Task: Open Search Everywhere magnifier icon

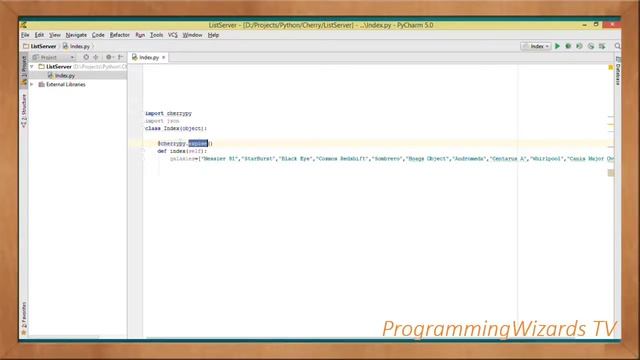Action: [x=618, y=46]
